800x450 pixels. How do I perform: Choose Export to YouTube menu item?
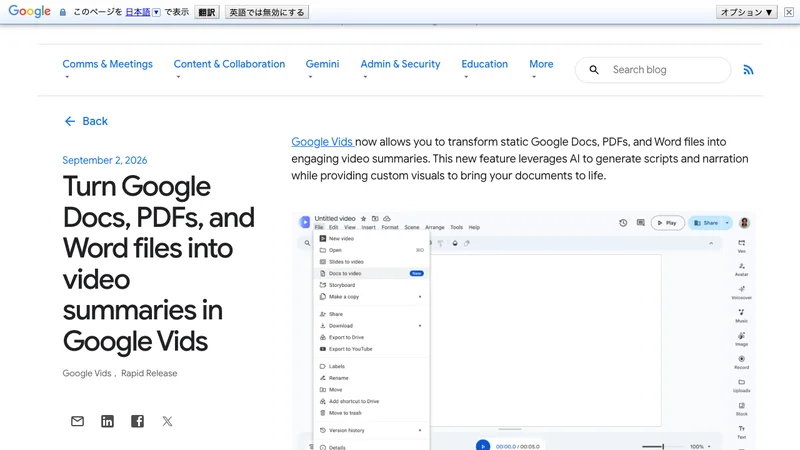tap(371, 349)
